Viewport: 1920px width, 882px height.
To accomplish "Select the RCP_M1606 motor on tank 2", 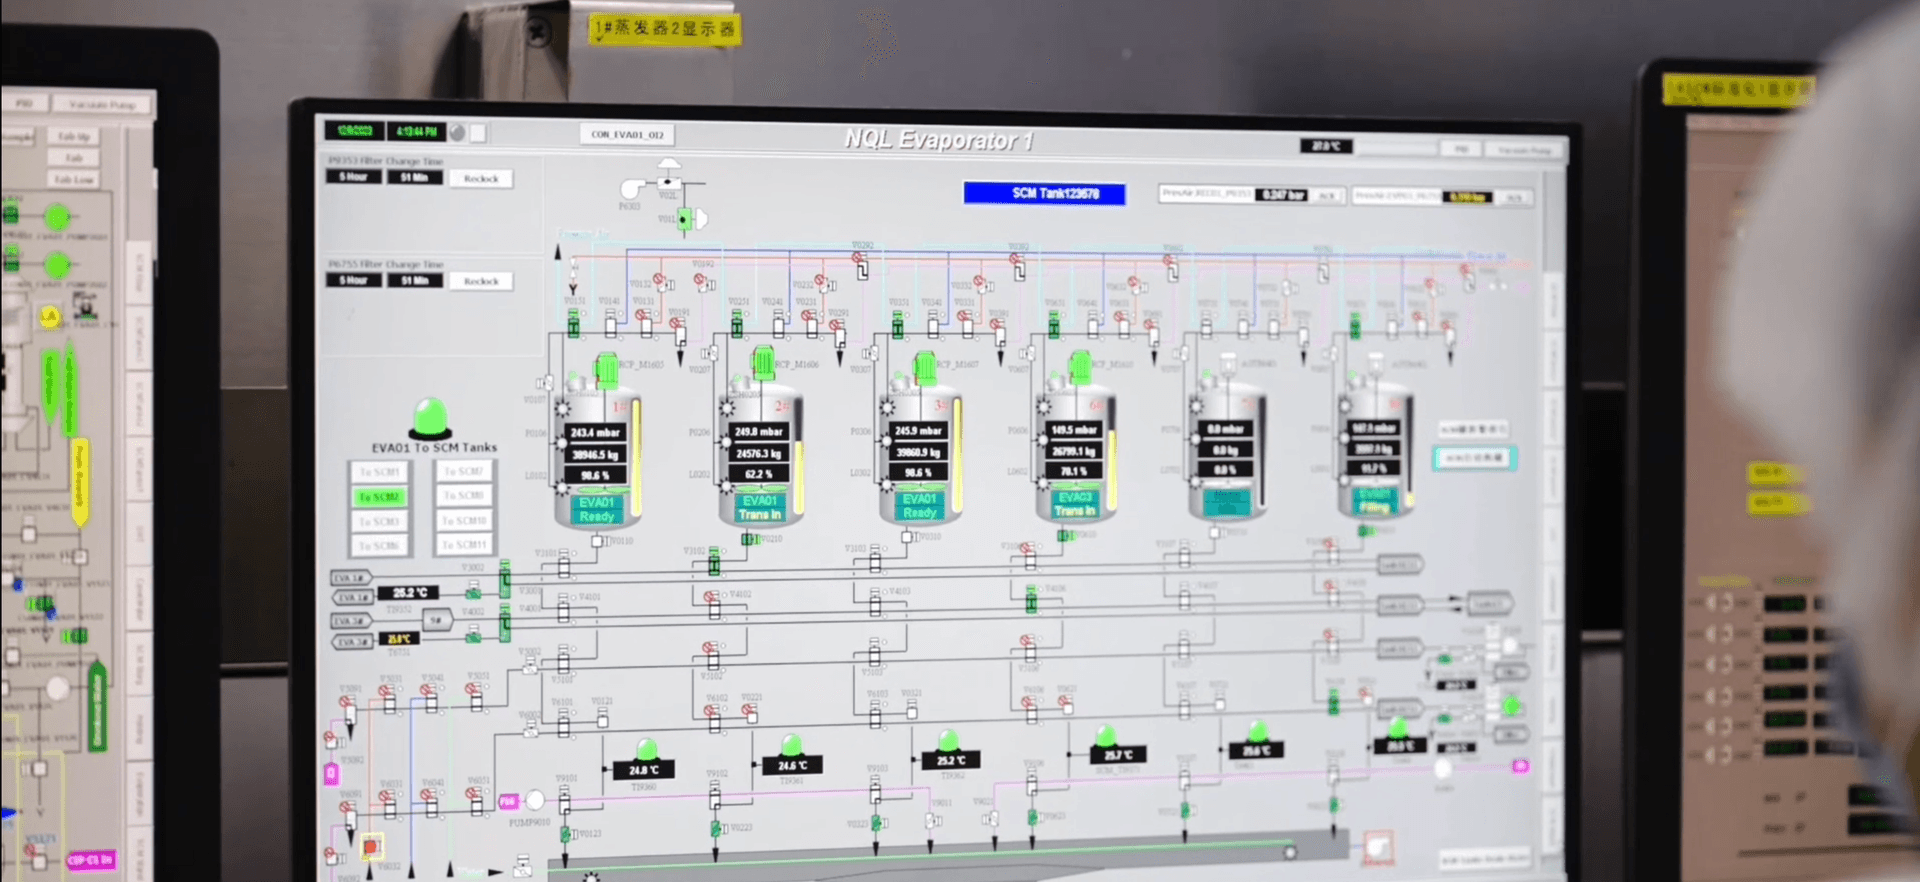I will point(763,363).
